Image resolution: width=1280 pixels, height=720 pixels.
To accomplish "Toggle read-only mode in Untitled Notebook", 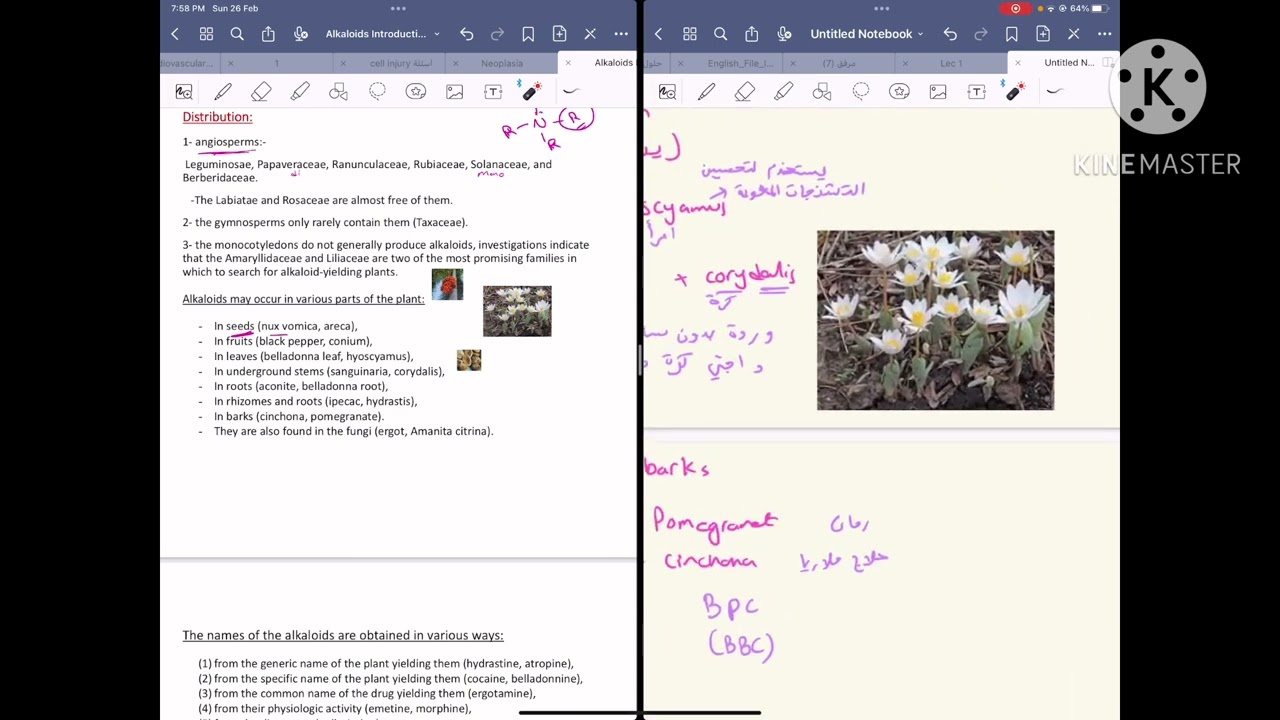I will coord(1074,34).
